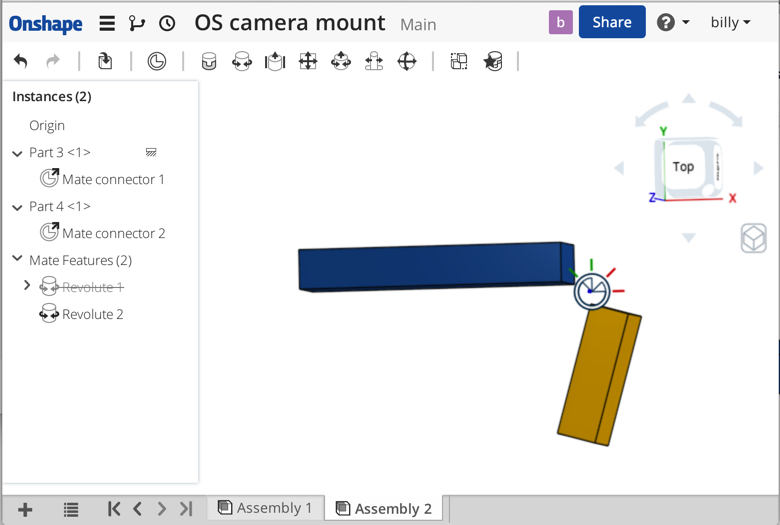Open the version and branch graph icon
Screen dimensions: 780x525
pyautogui.click(x=137, y=23)
